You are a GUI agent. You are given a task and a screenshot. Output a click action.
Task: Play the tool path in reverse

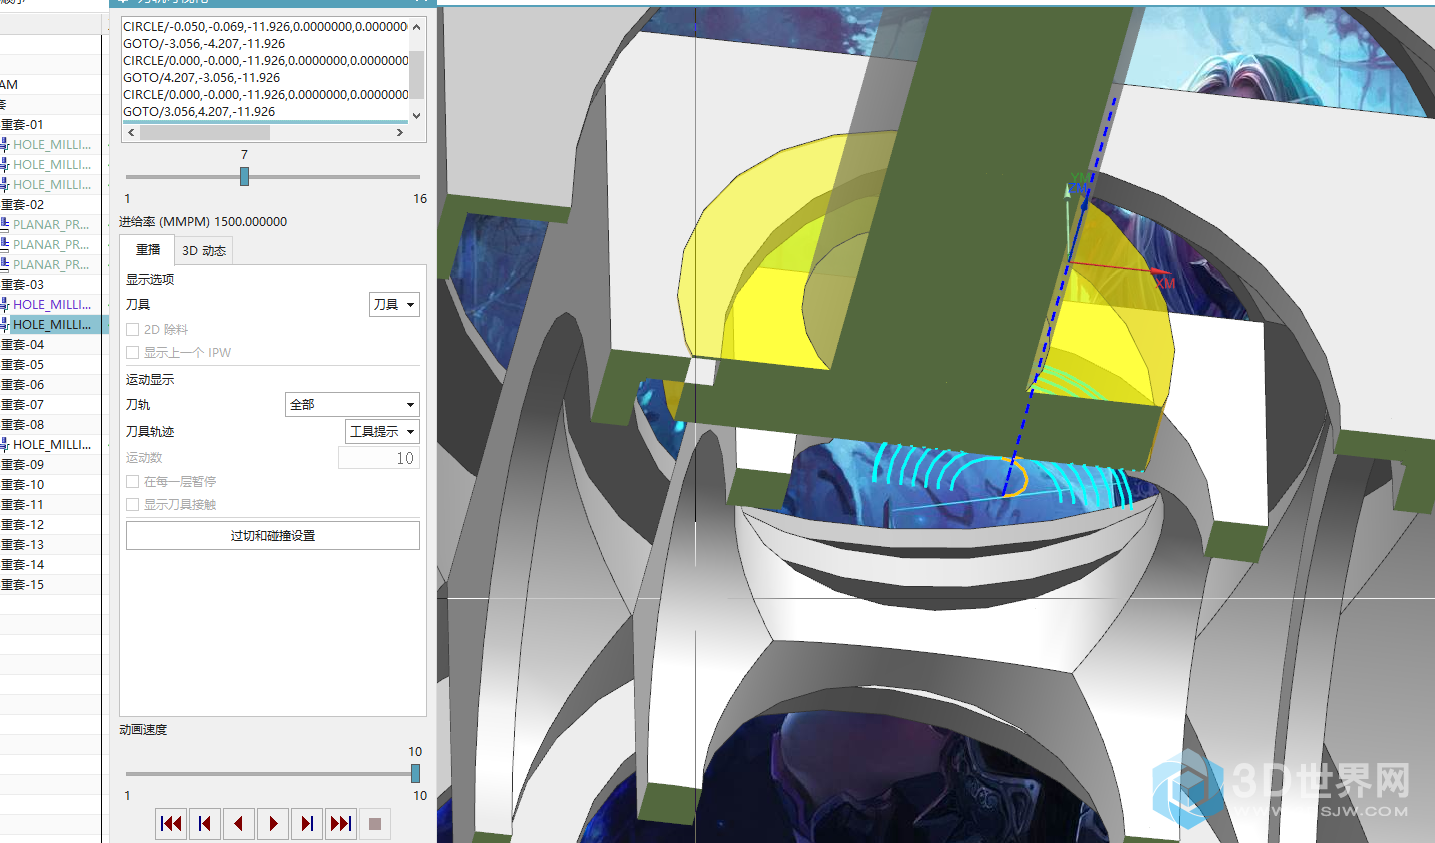pyautogui.click(x=239, y=823)
